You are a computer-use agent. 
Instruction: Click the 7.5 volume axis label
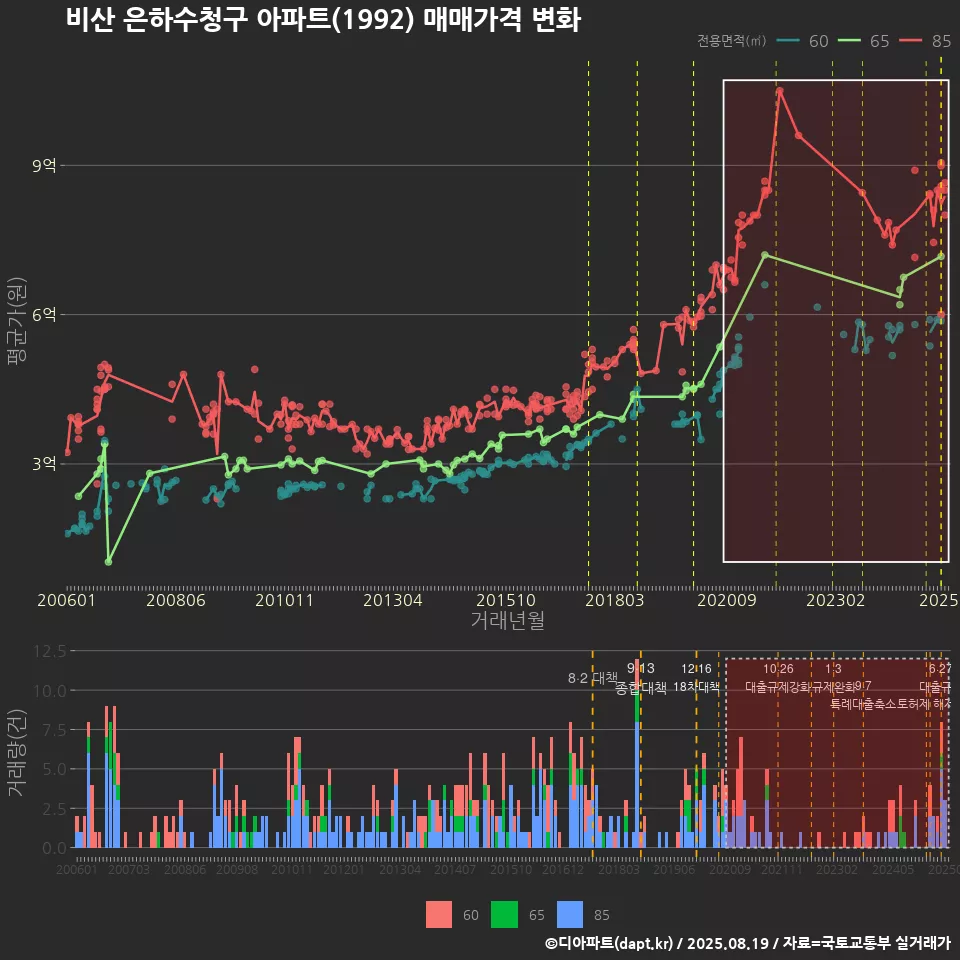click(x=55, y=730)
